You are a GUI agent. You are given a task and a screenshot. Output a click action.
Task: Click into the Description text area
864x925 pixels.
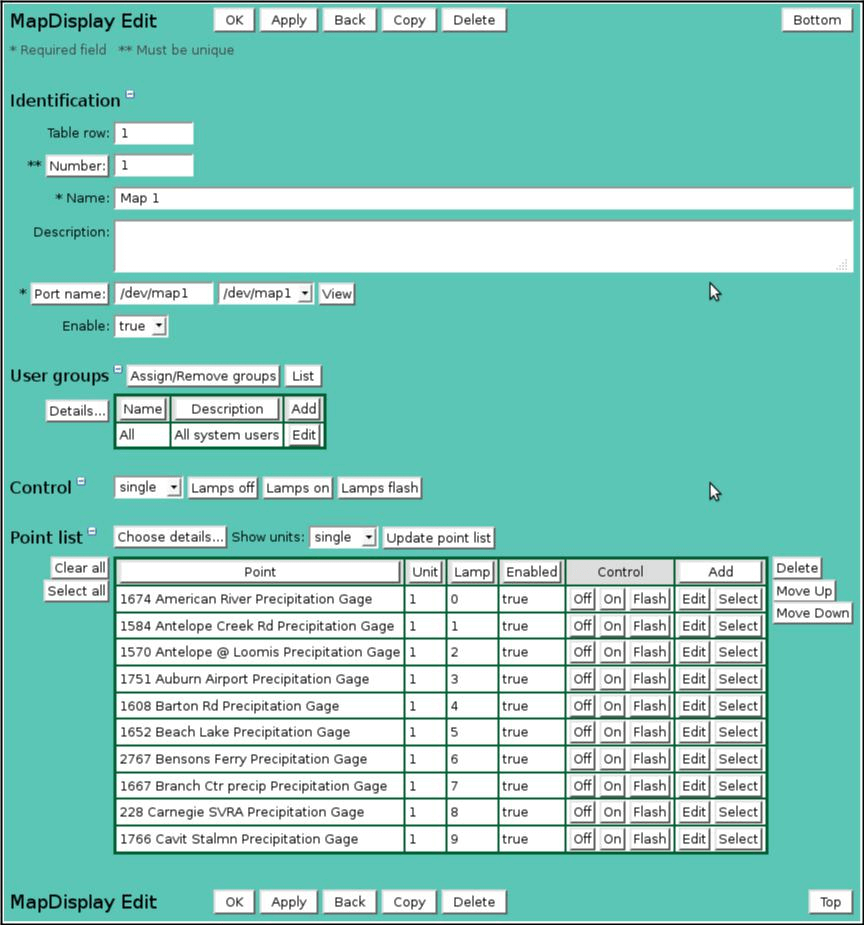coord(484,247)
